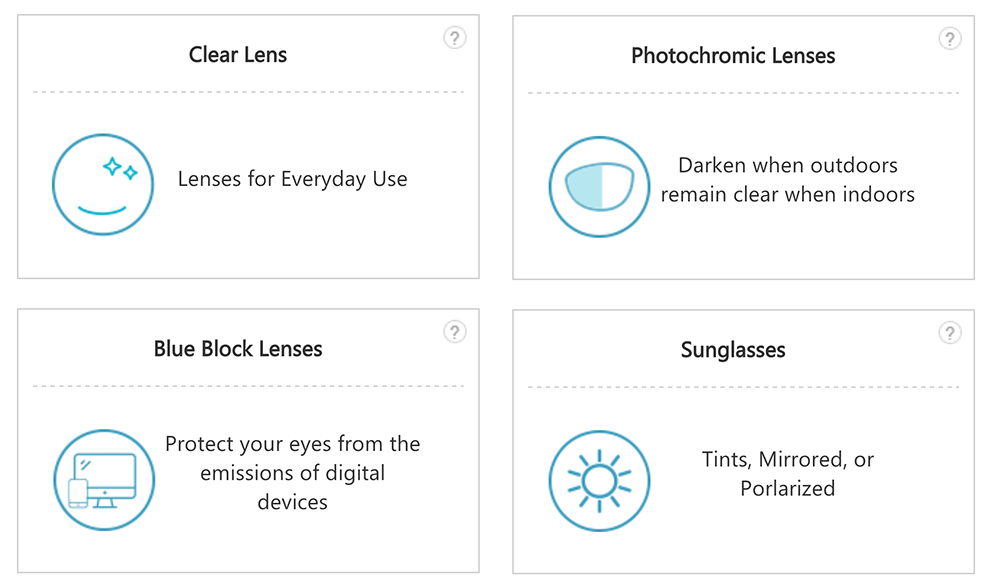This screenshot has height=582, width=992.
Task: Pick the Blue Block Lenses card
Action: (x=248, y=441)
